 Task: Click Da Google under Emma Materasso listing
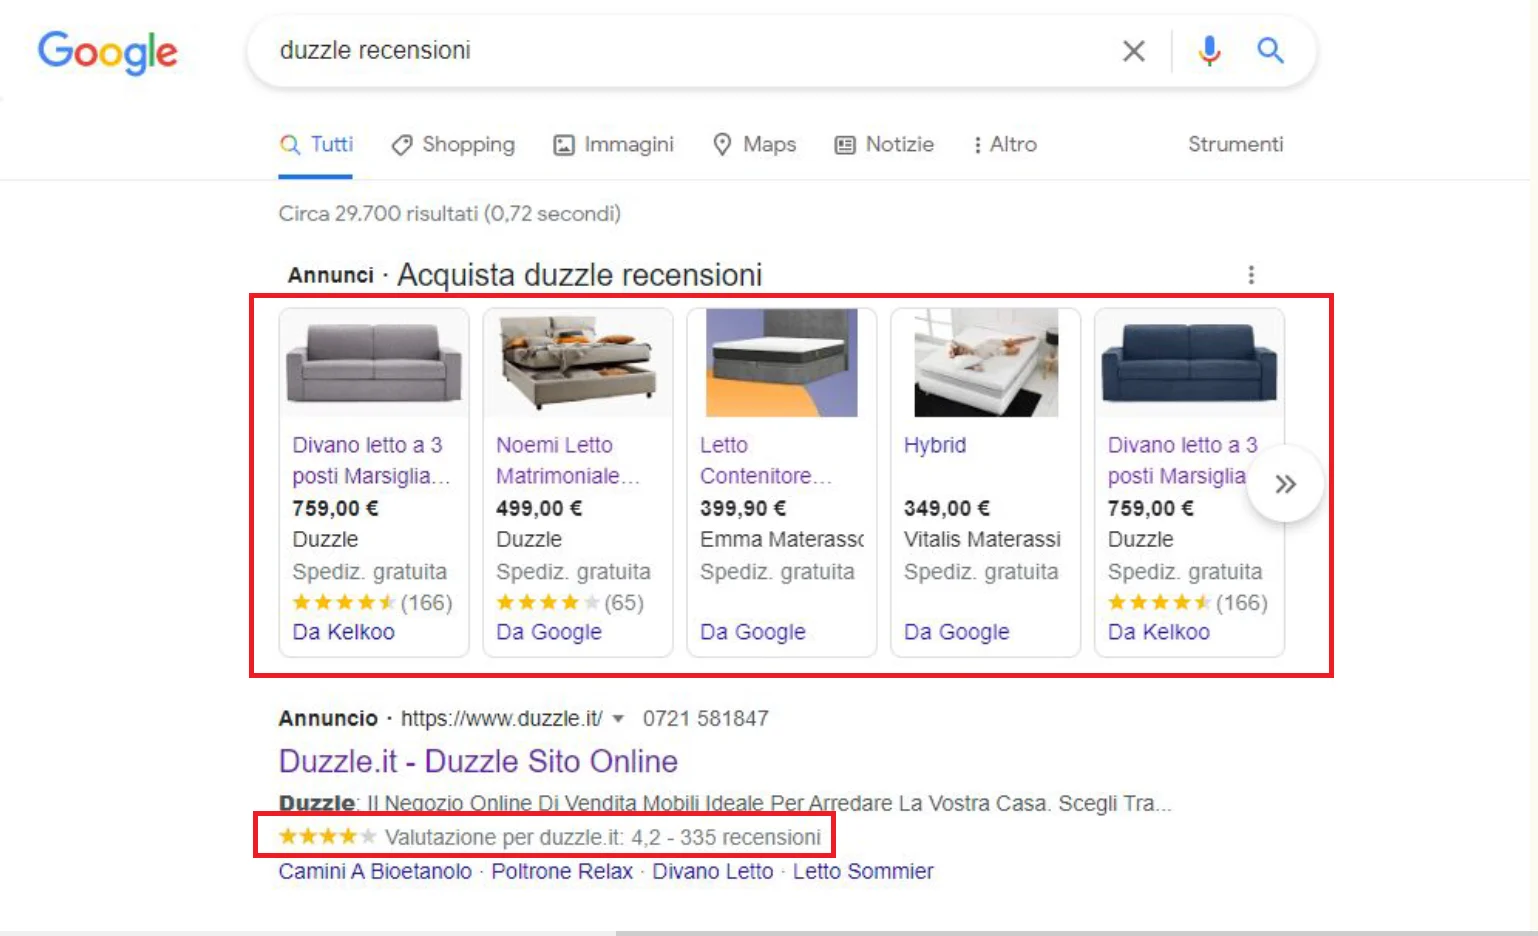pyautogui.click(x=753, y=632)
